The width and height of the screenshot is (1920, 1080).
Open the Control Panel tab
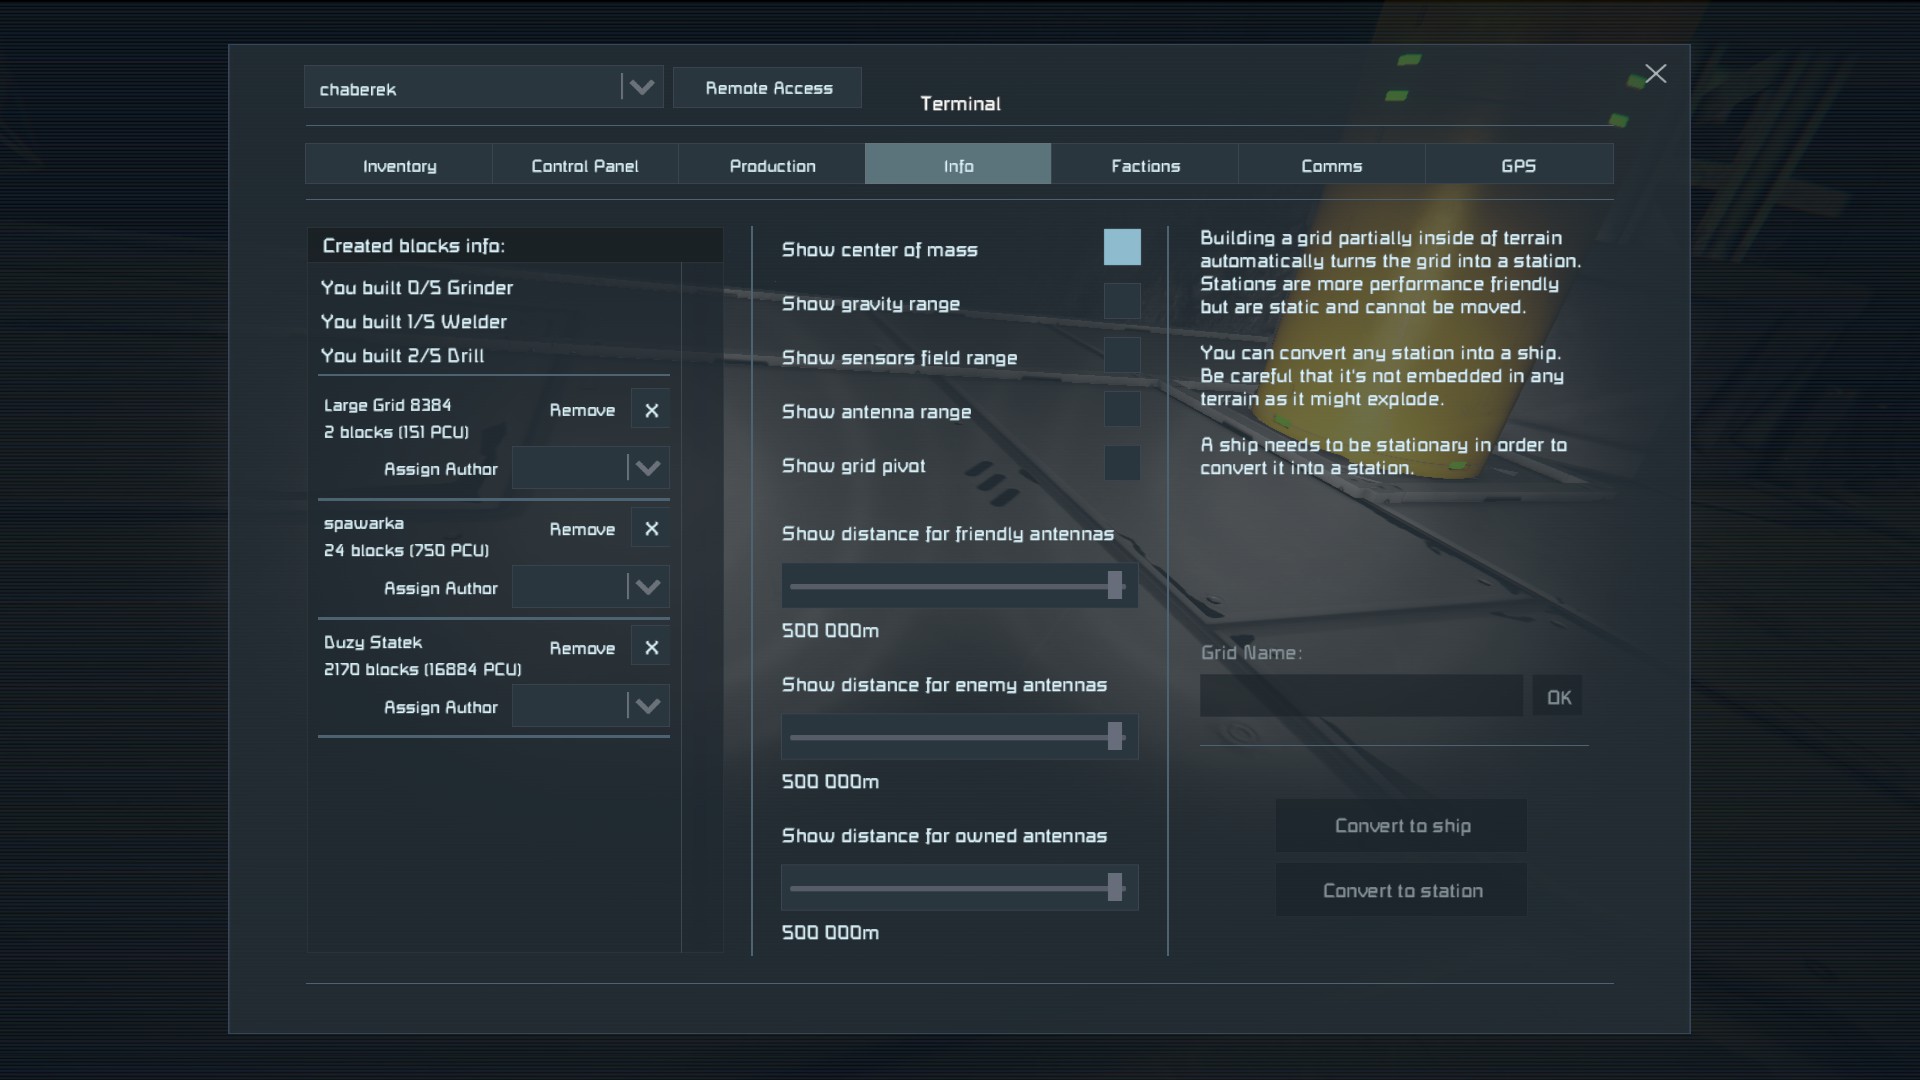click(585, 165)
